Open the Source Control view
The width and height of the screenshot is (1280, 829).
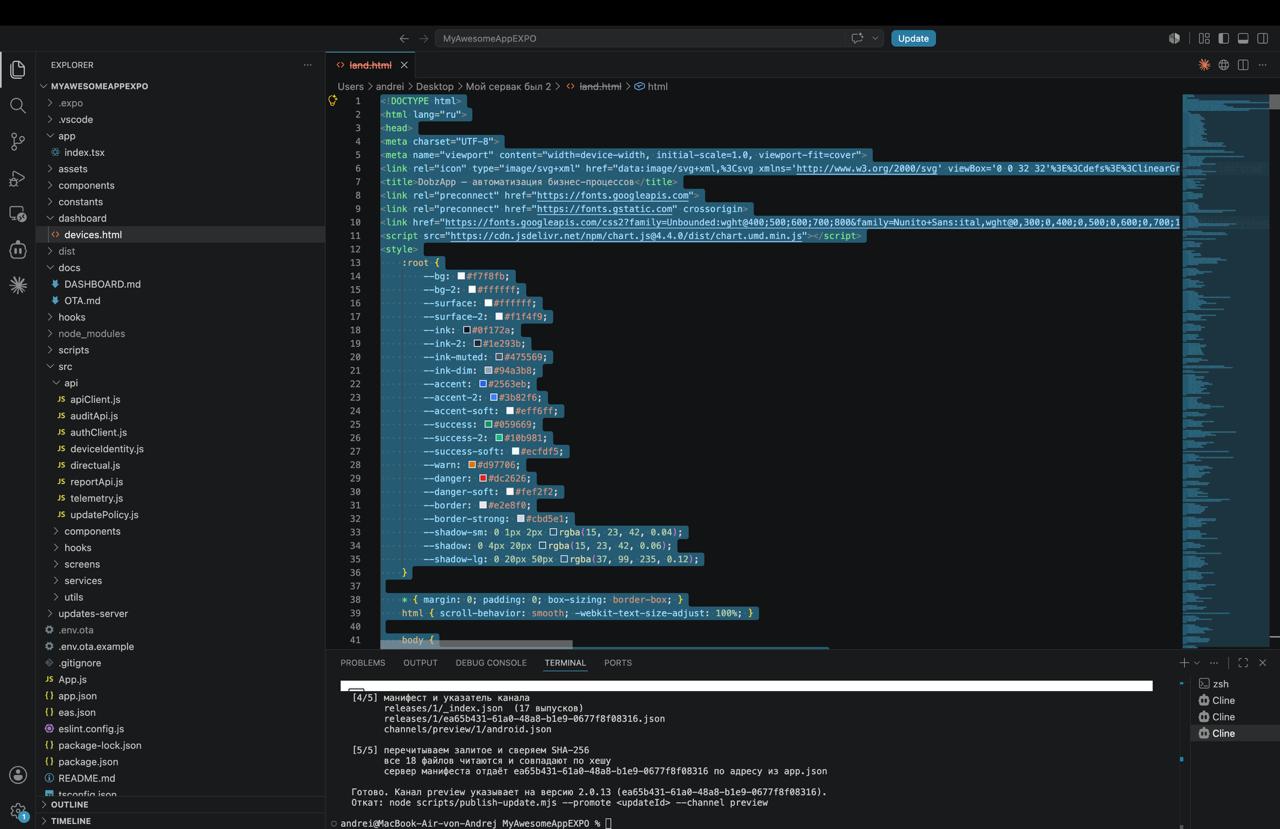[x=17, y=141]
